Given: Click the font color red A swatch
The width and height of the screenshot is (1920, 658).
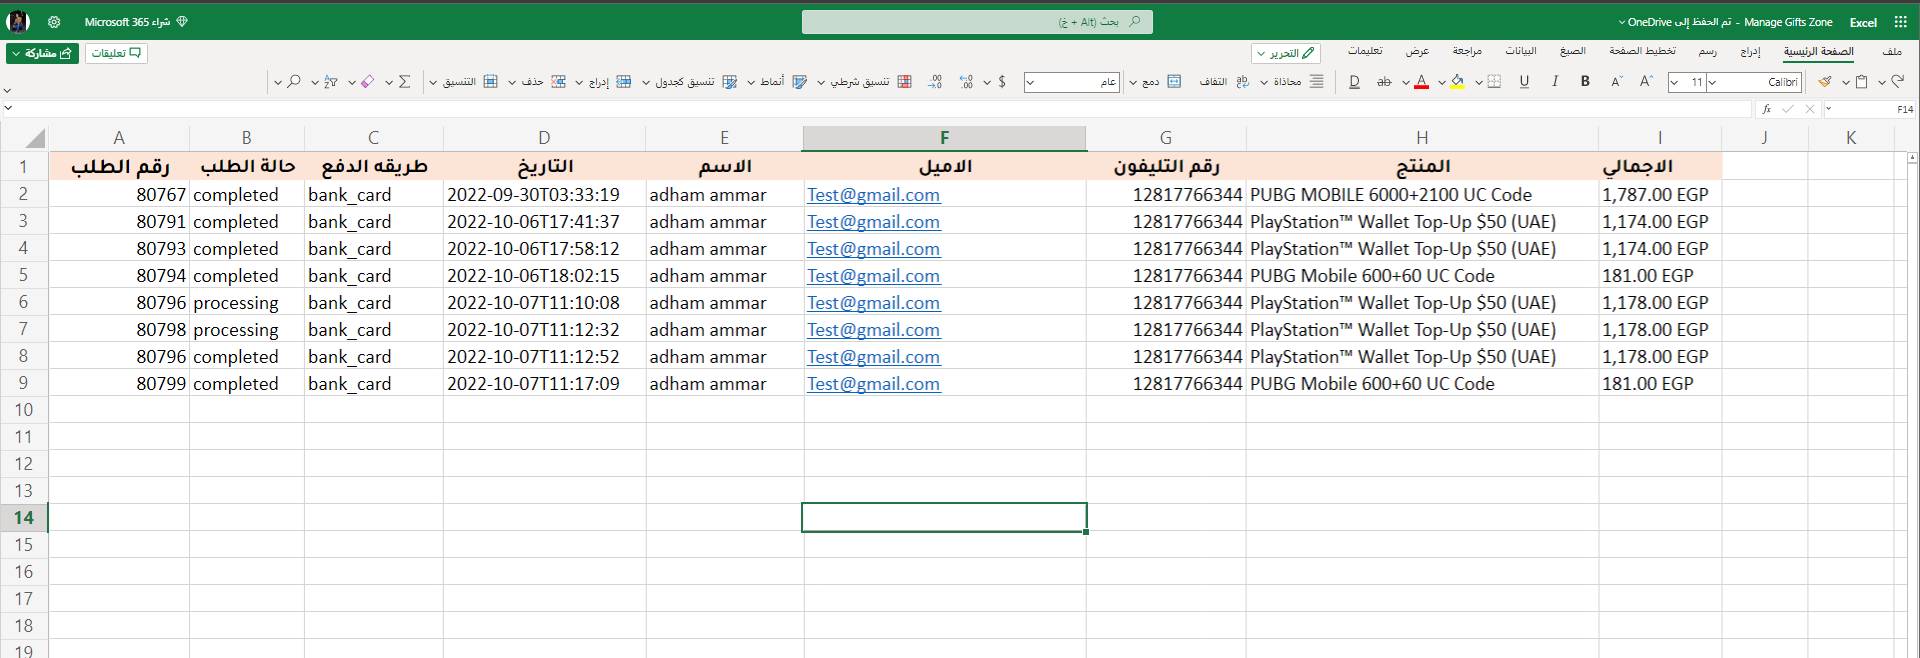Looking at the screenshot, I should pos(1421,82).
